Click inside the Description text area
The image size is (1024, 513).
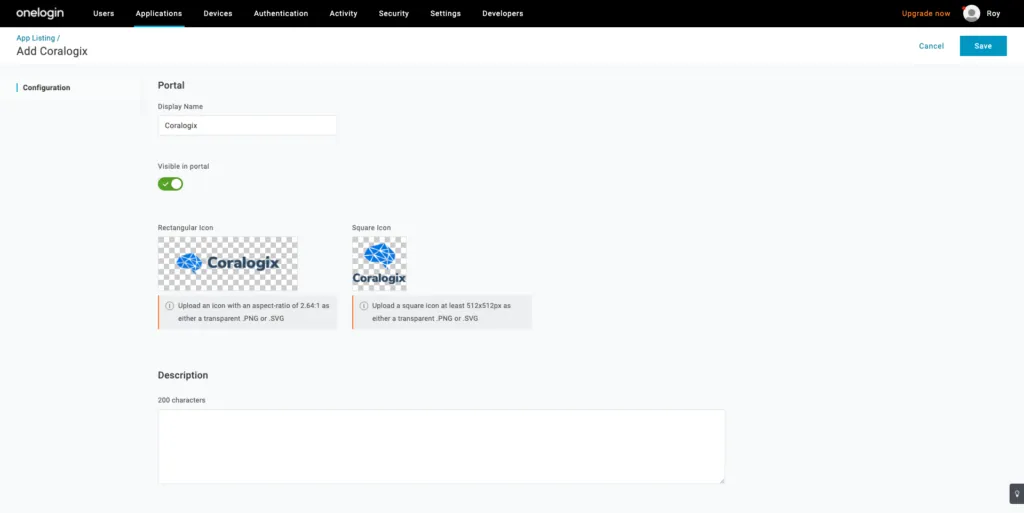441,446
